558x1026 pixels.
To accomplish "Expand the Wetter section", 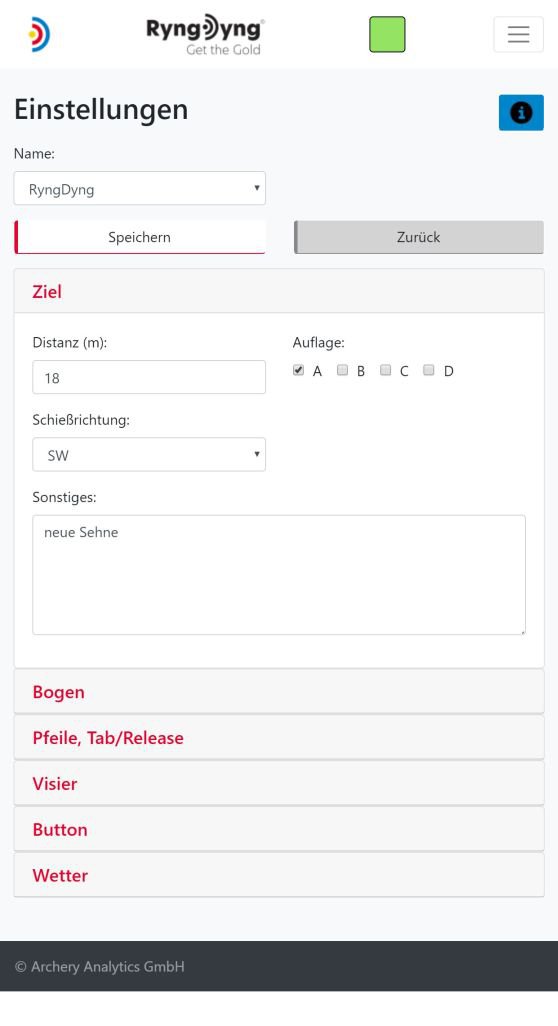I will 279,875.
